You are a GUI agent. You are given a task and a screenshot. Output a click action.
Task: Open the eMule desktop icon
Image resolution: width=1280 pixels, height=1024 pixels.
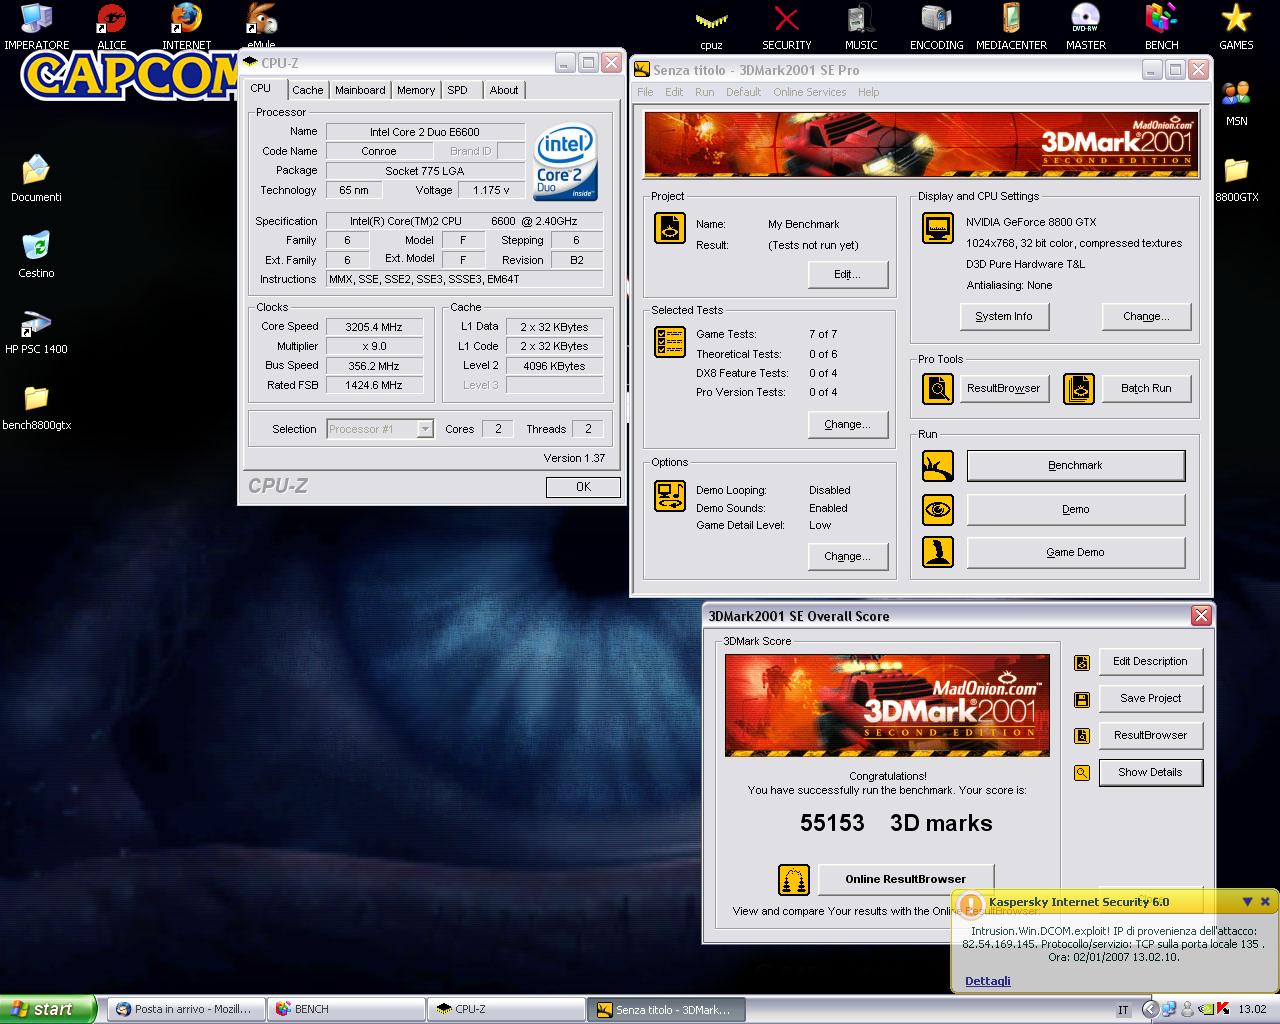pyautogui.click(x=261, y=20)
